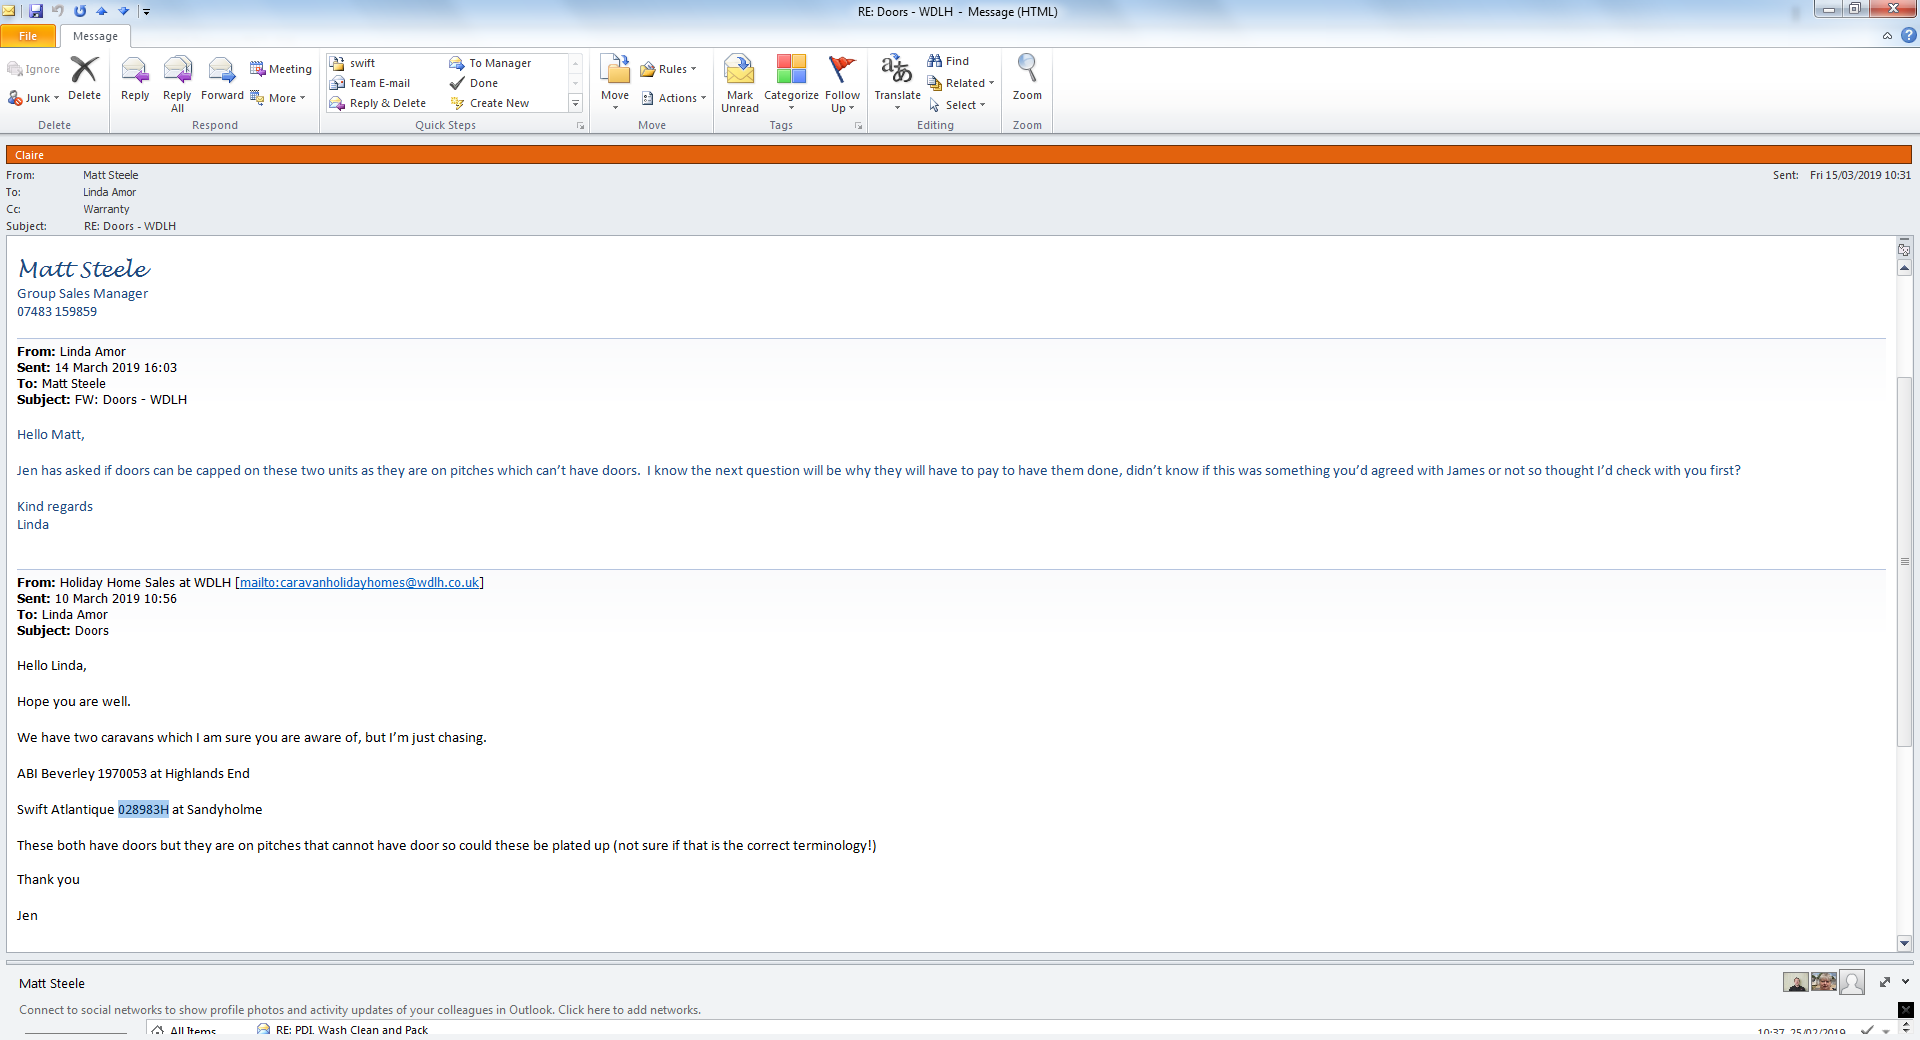Screen dimensions: 1920x1040
Task: Click sender name Matt Steele in From field
Action: [111, 175]
